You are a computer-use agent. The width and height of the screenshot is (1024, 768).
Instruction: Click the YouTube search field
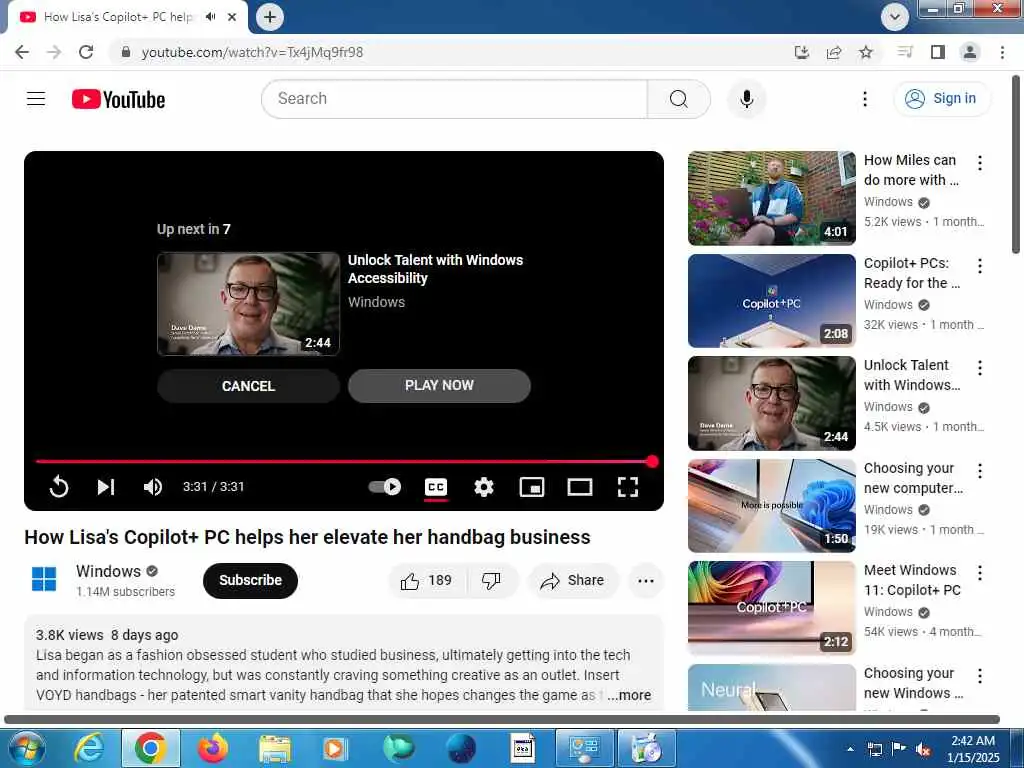click(455, 99)
